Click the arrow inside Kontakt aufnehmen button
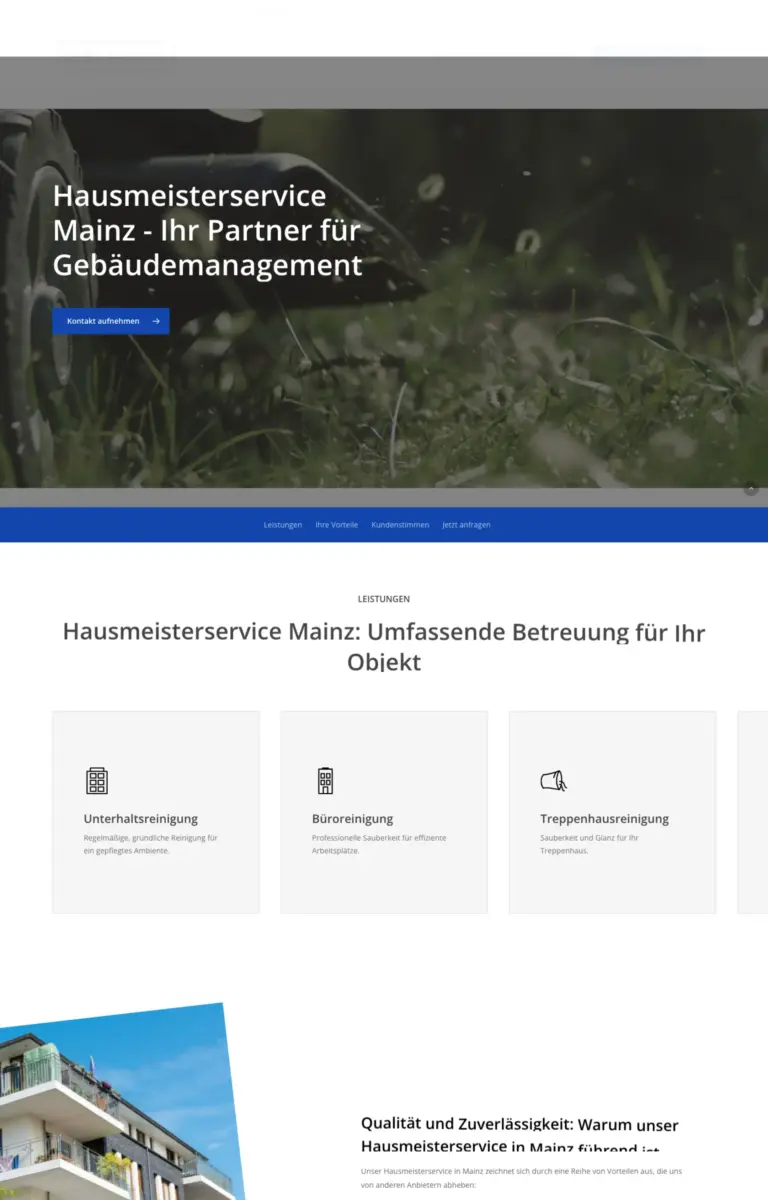The width and height of the screenshot is (768, 1200). [x=156, y=321]
